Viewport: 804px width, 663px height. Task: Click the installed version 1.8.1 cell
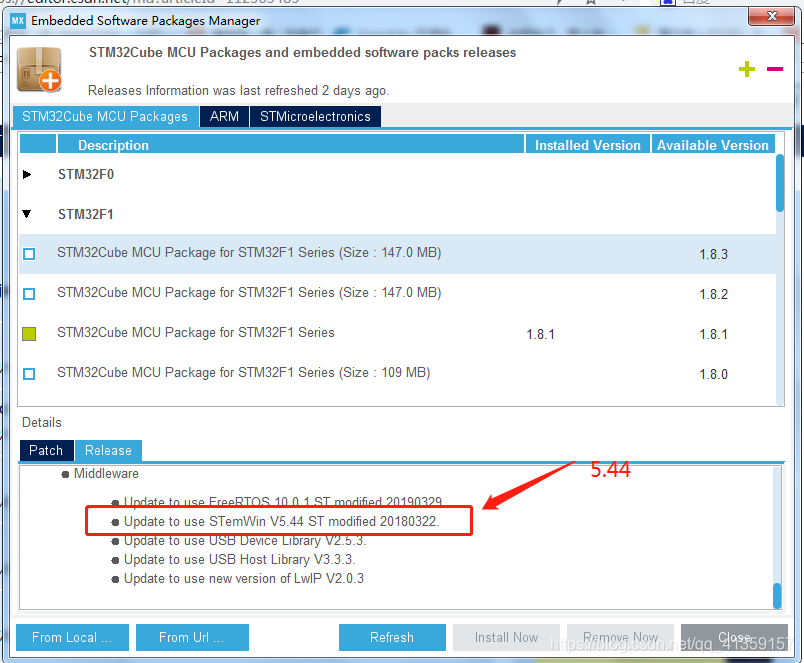(540, 334)
